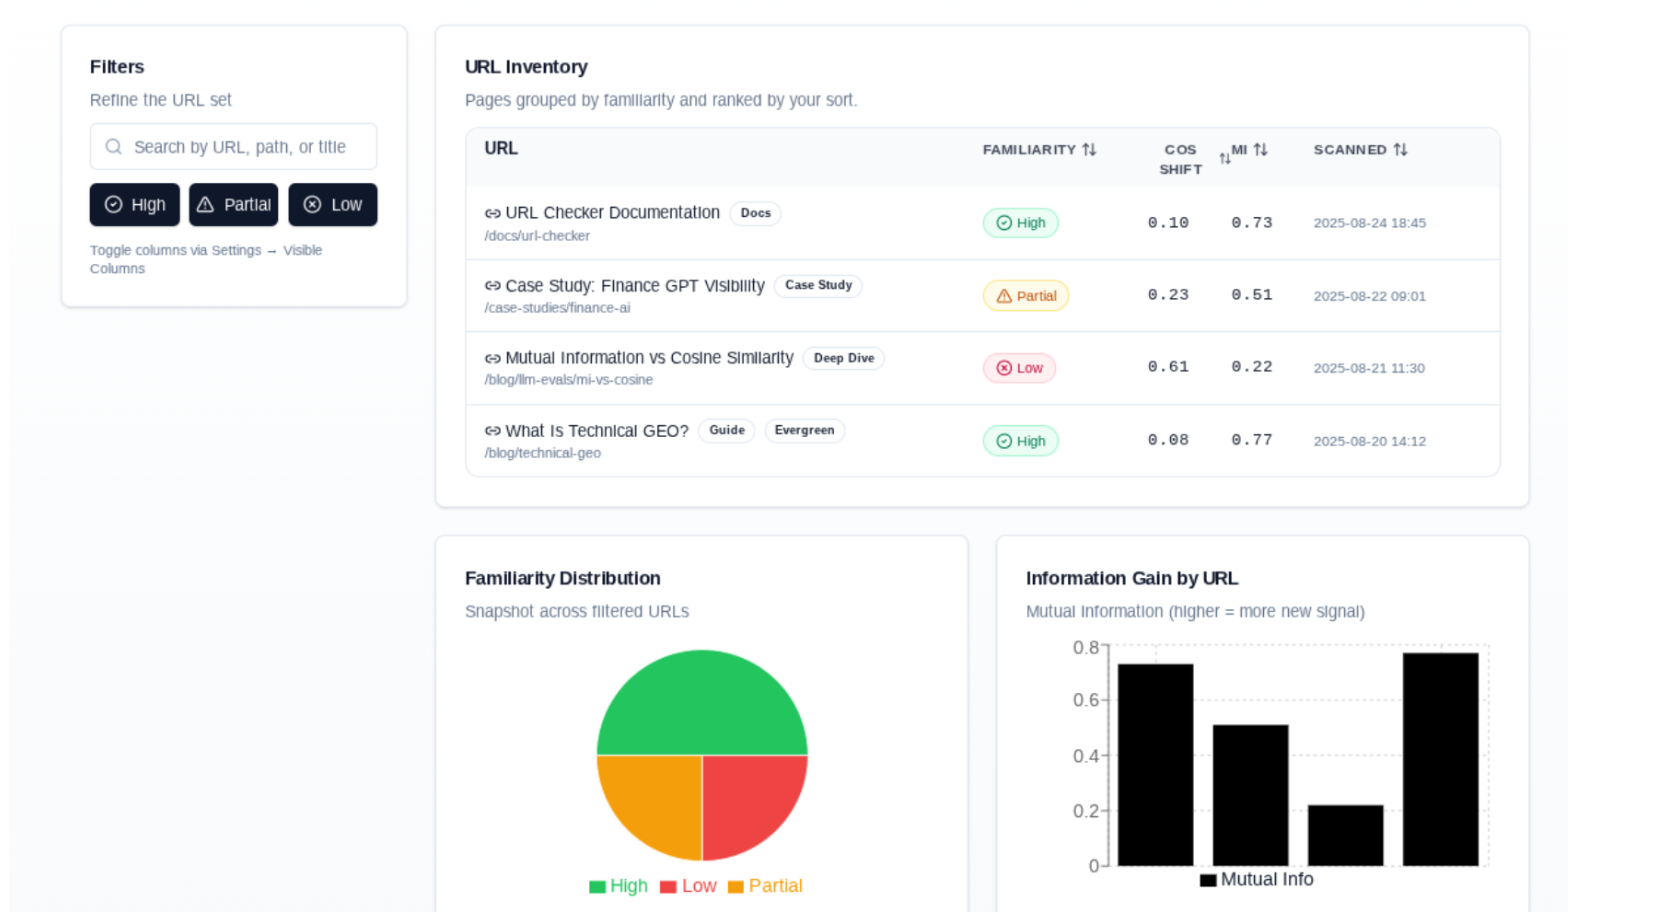Click the sort arrows icon next to Familiarity header
Image resolution: width=1664 pixels, height=912 pixels.
tap(1089, 149)
